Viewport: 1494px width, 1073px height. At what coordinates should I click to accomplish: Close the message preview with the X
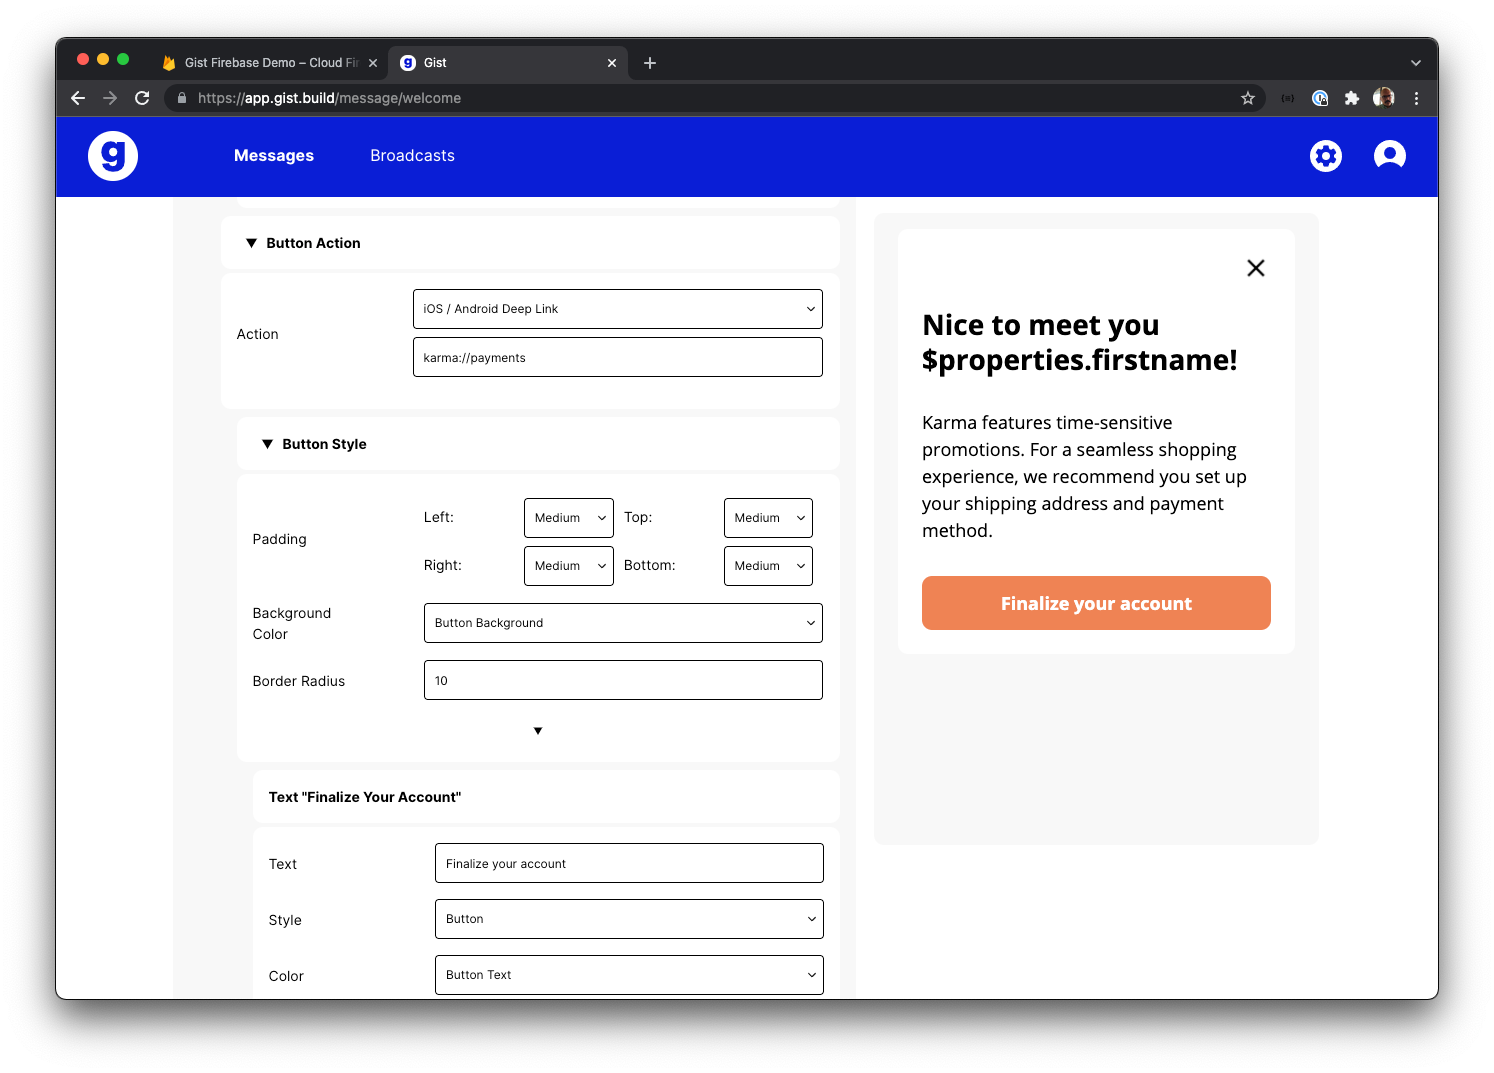point(1256,268)
